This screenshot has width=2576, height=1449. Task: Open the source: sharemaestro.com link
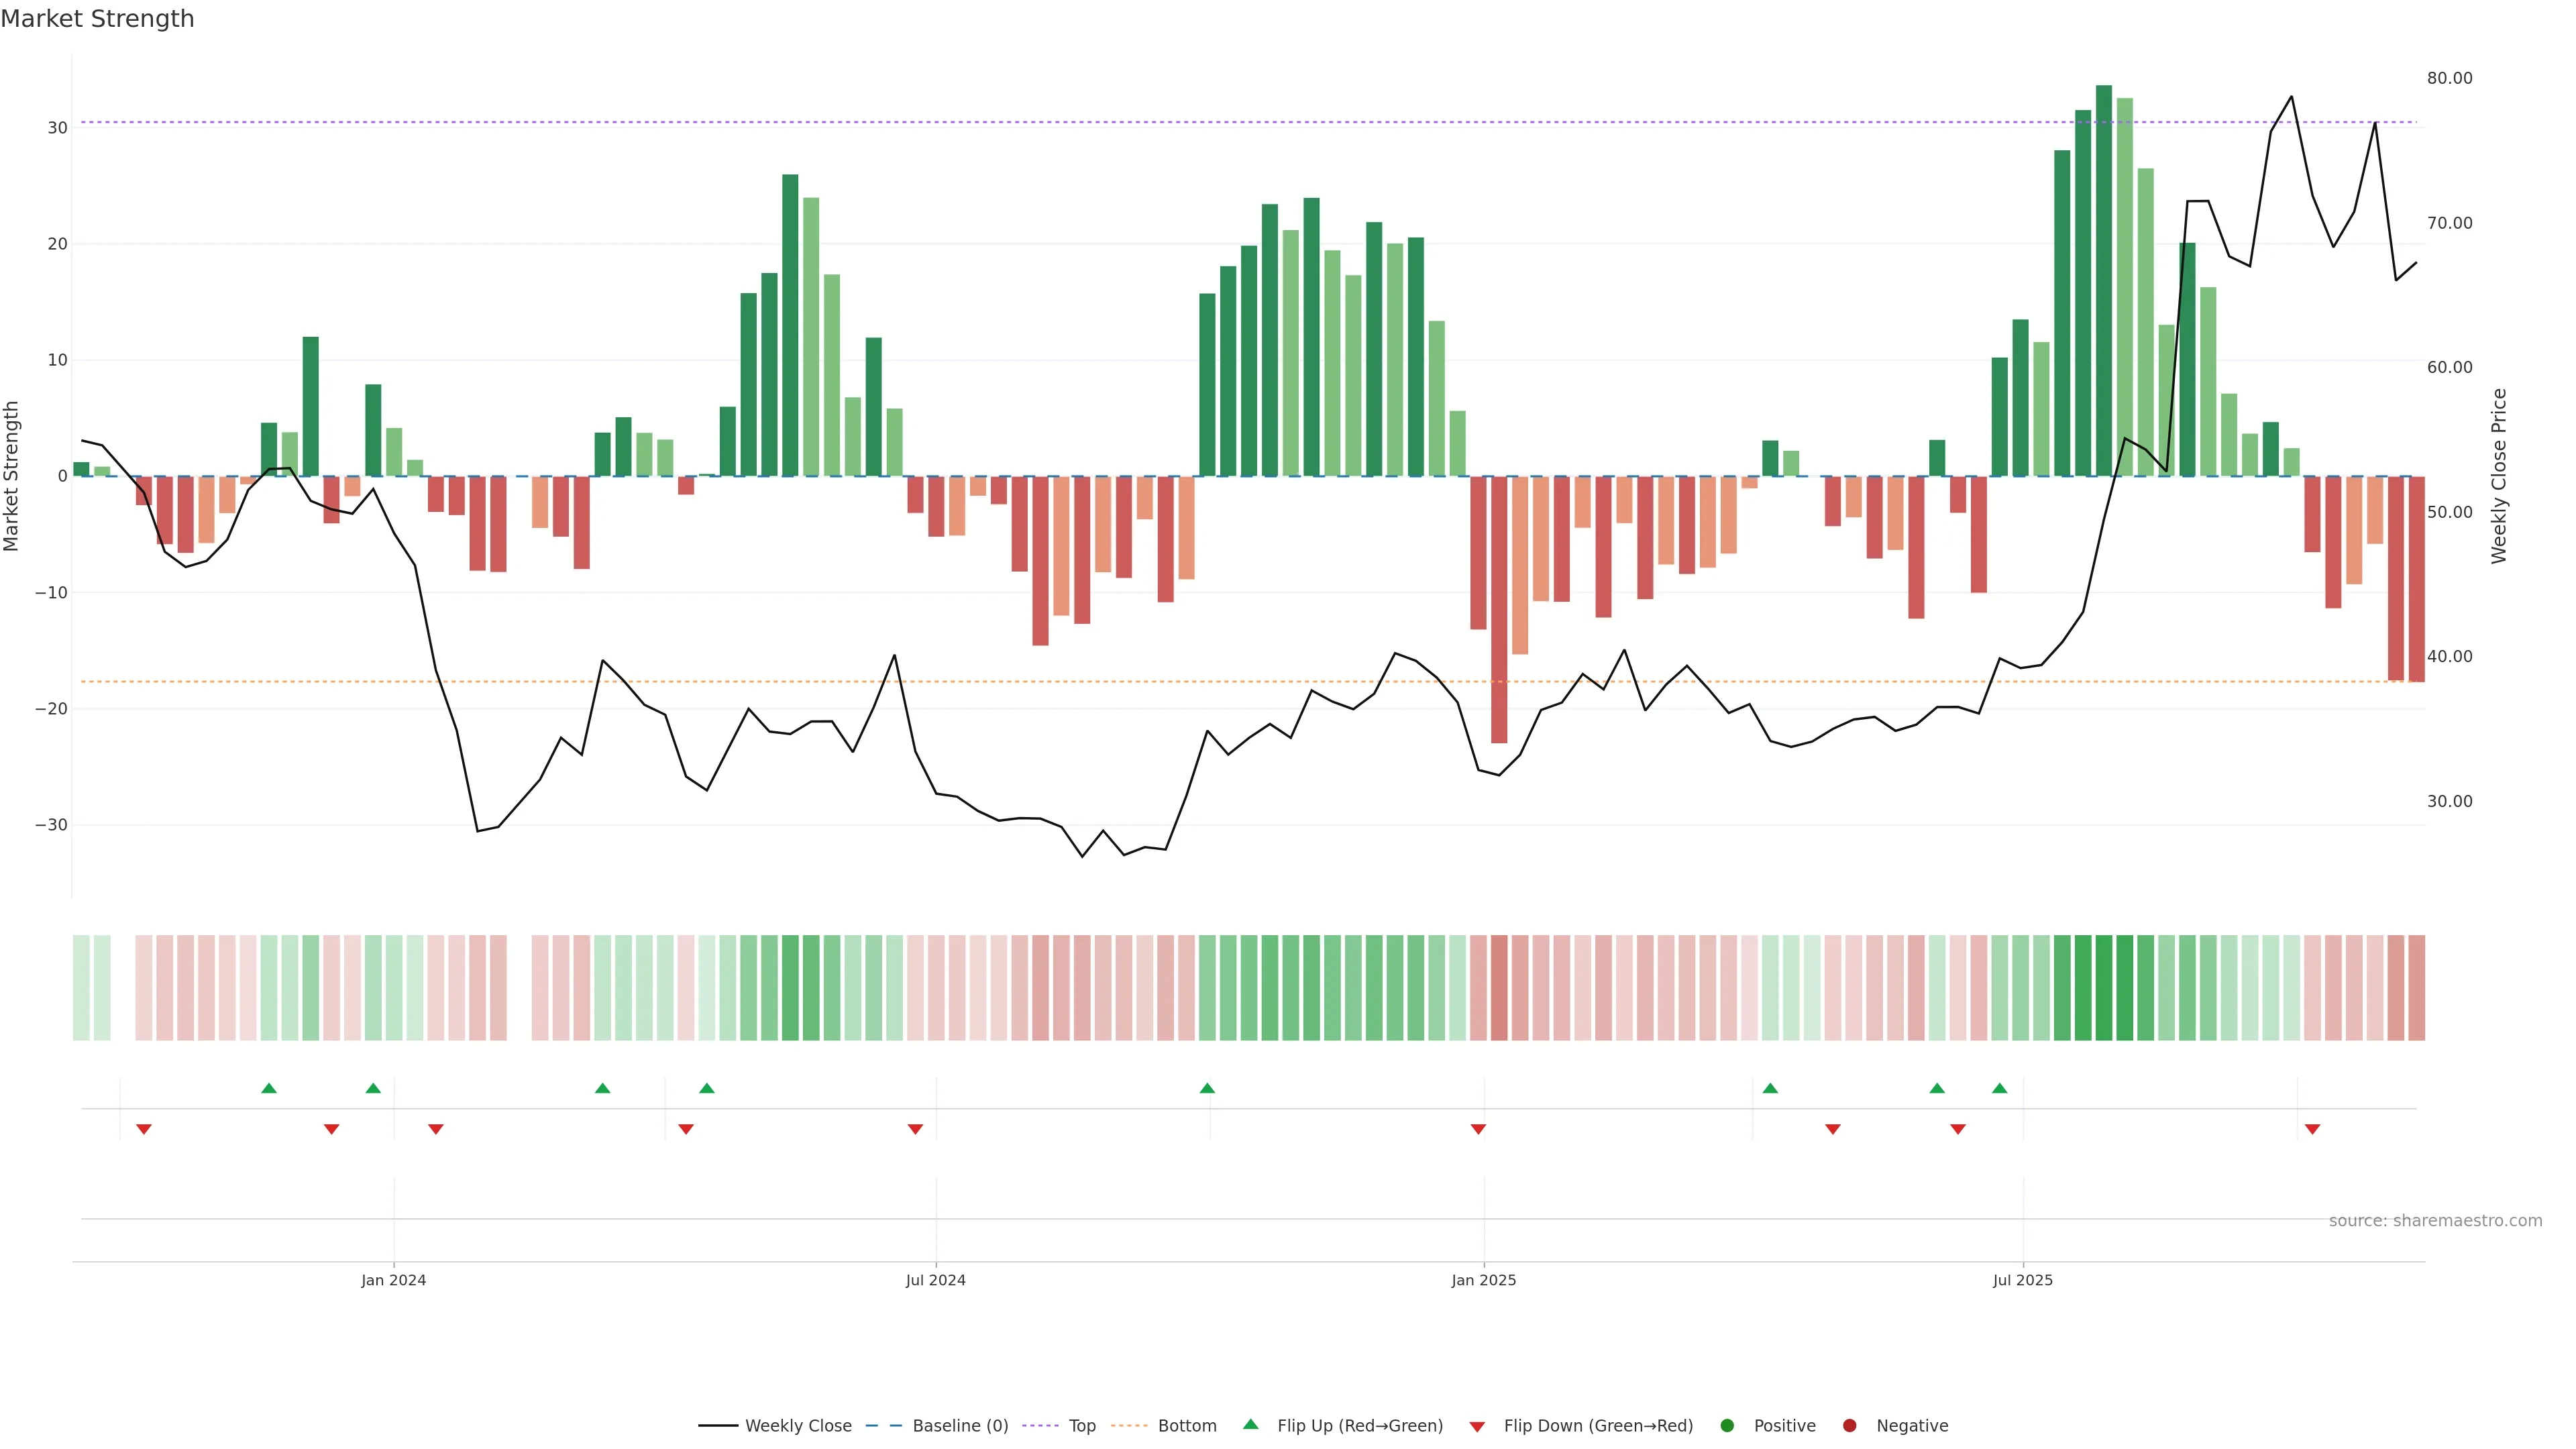[x=2435, y=1221]
